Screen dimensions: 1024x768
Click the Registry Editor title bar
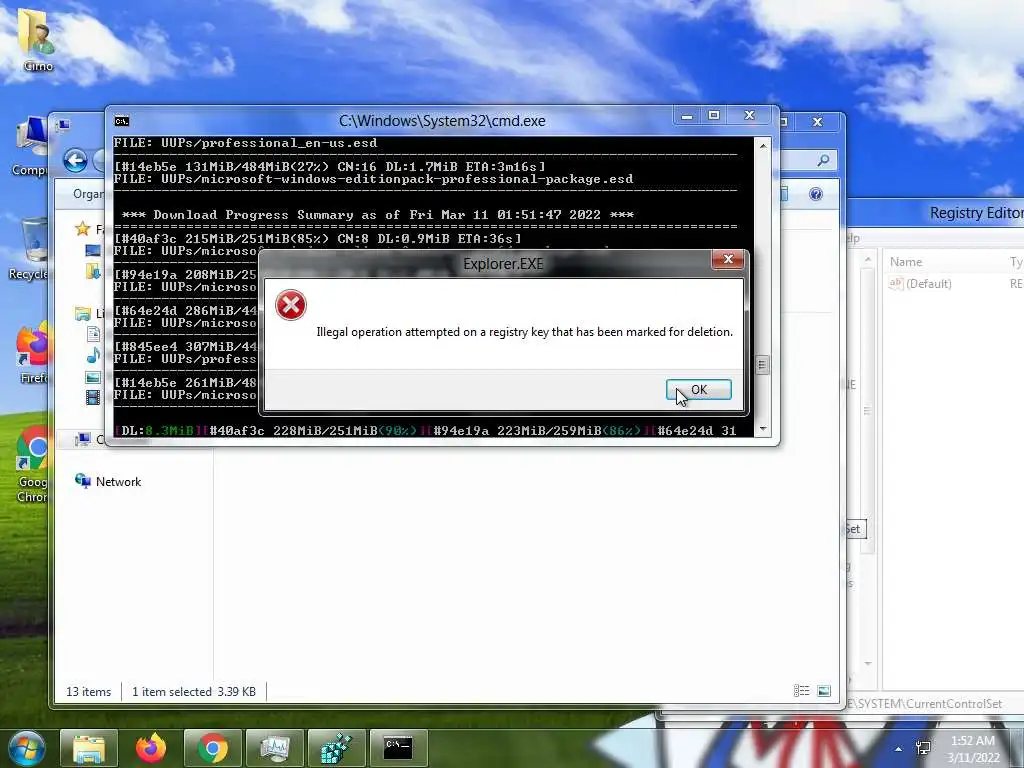(x=935, y=213)
